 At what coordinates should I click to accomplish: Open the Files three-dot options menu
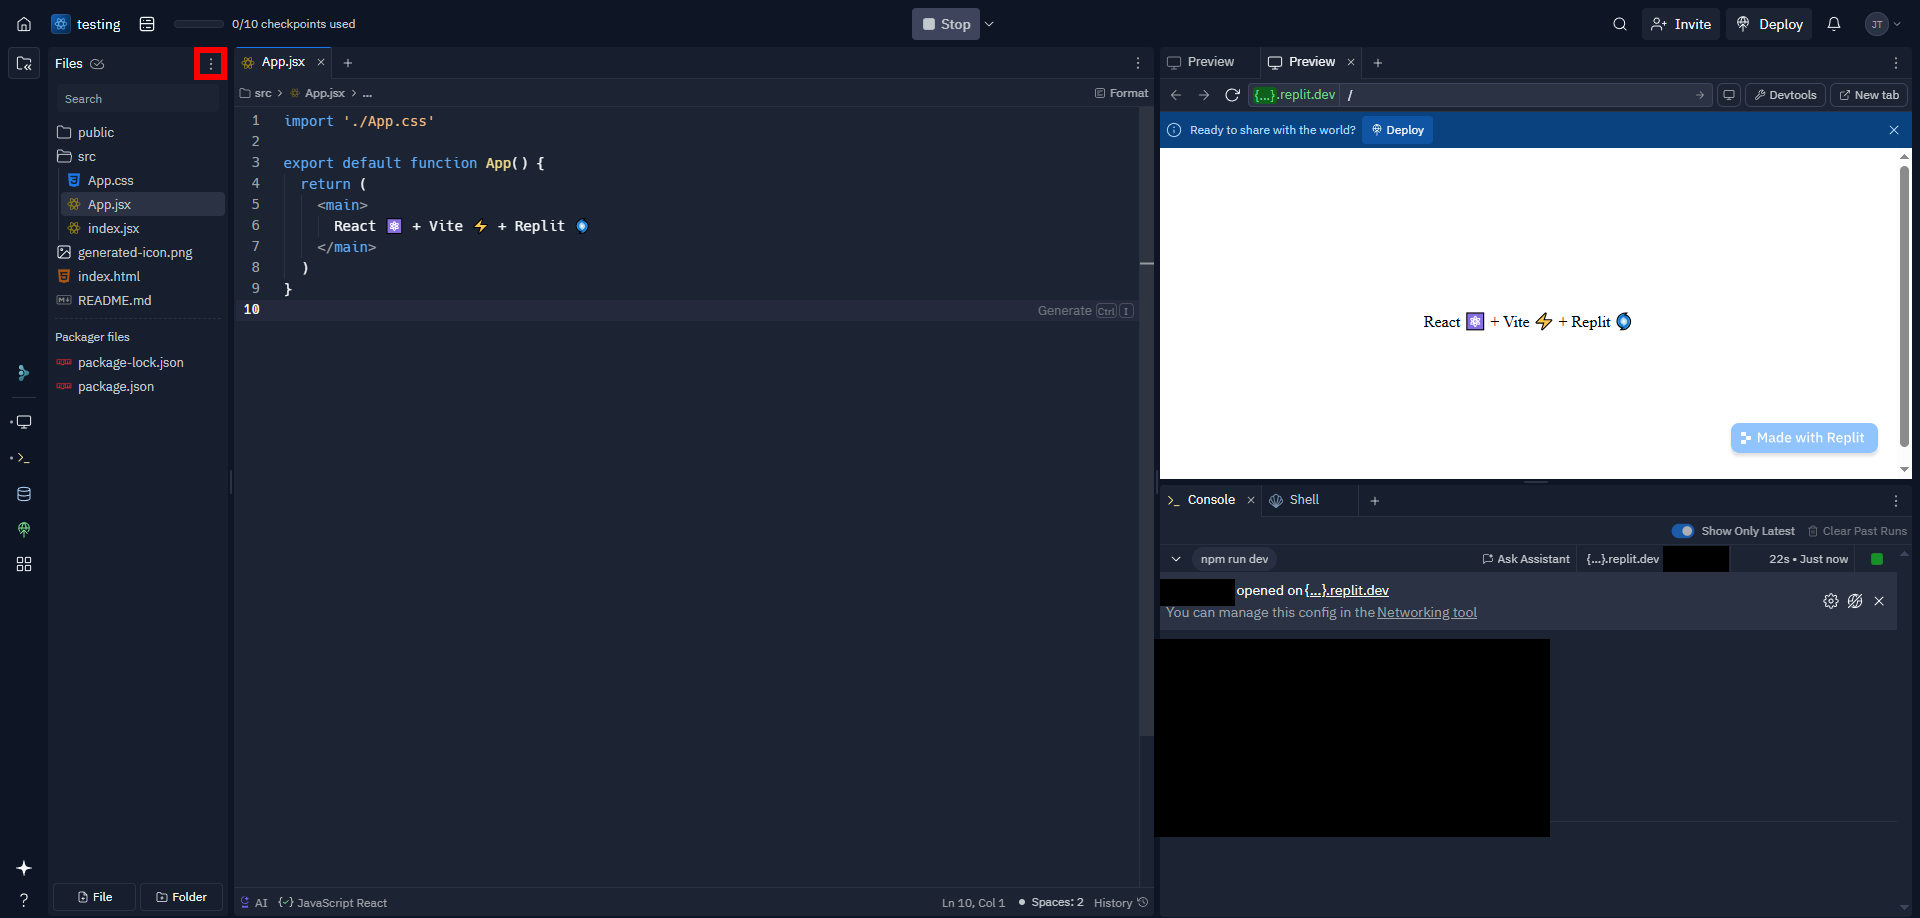(x=210, y=63)
